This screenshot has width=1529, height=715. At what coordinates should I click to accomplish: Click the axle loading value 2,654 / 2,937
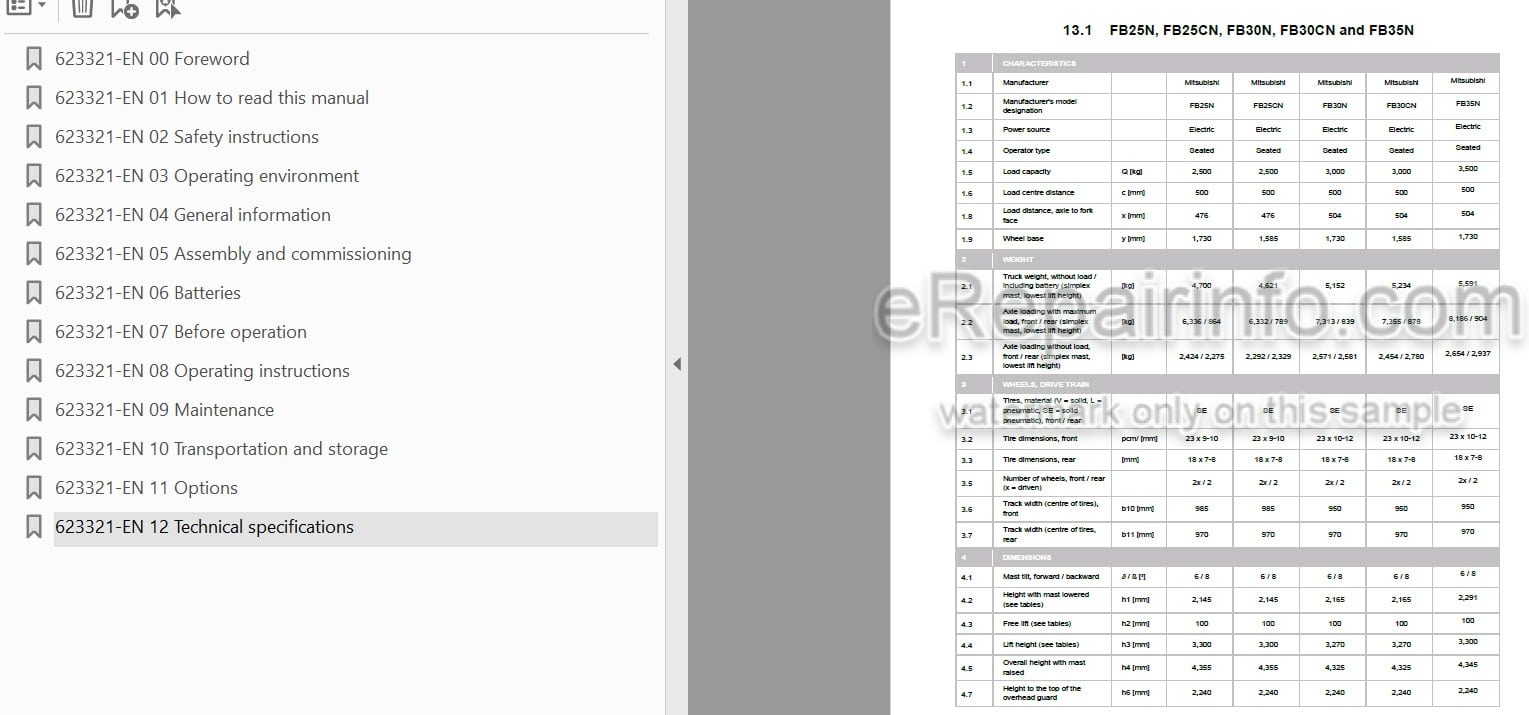click(1467, 353)
